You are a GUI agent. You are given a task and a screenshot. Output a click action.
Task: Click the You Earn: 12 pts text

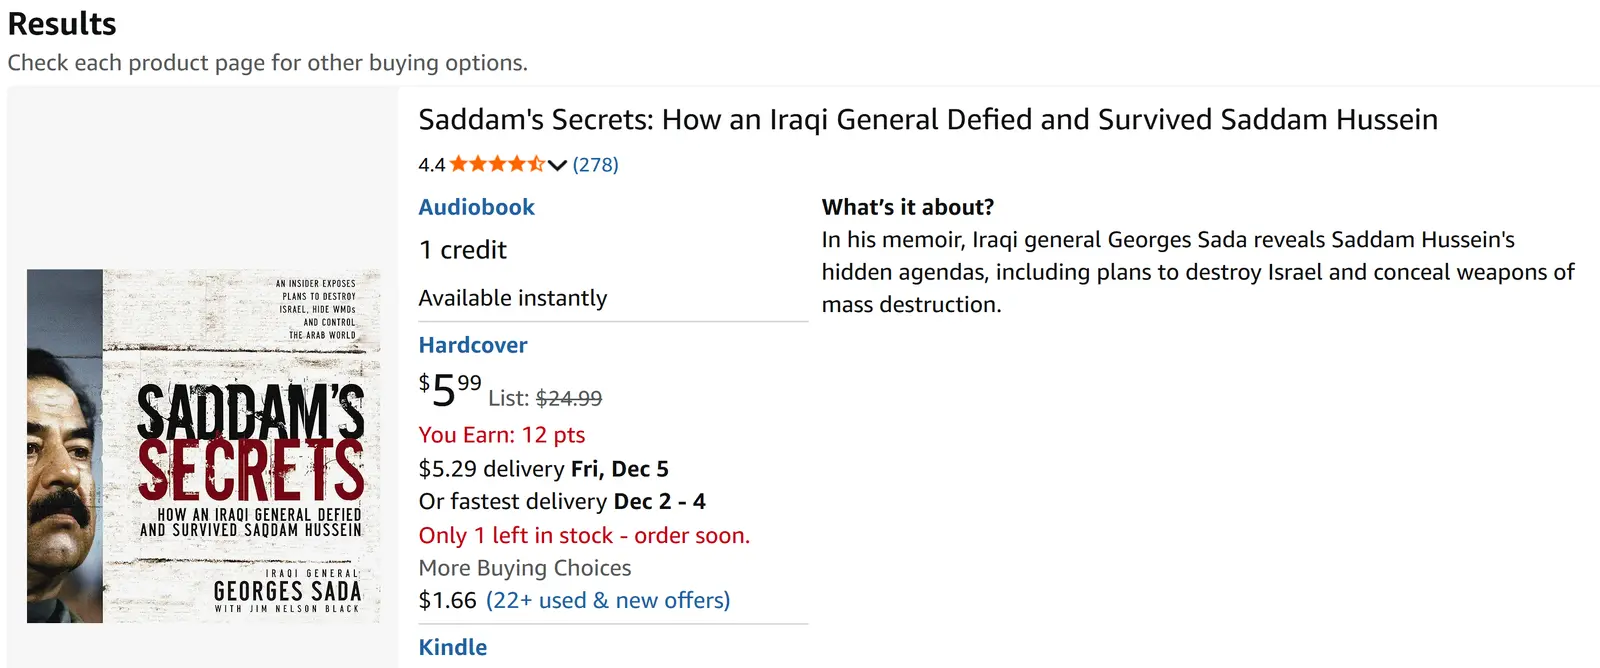click(x=502, y=435)
